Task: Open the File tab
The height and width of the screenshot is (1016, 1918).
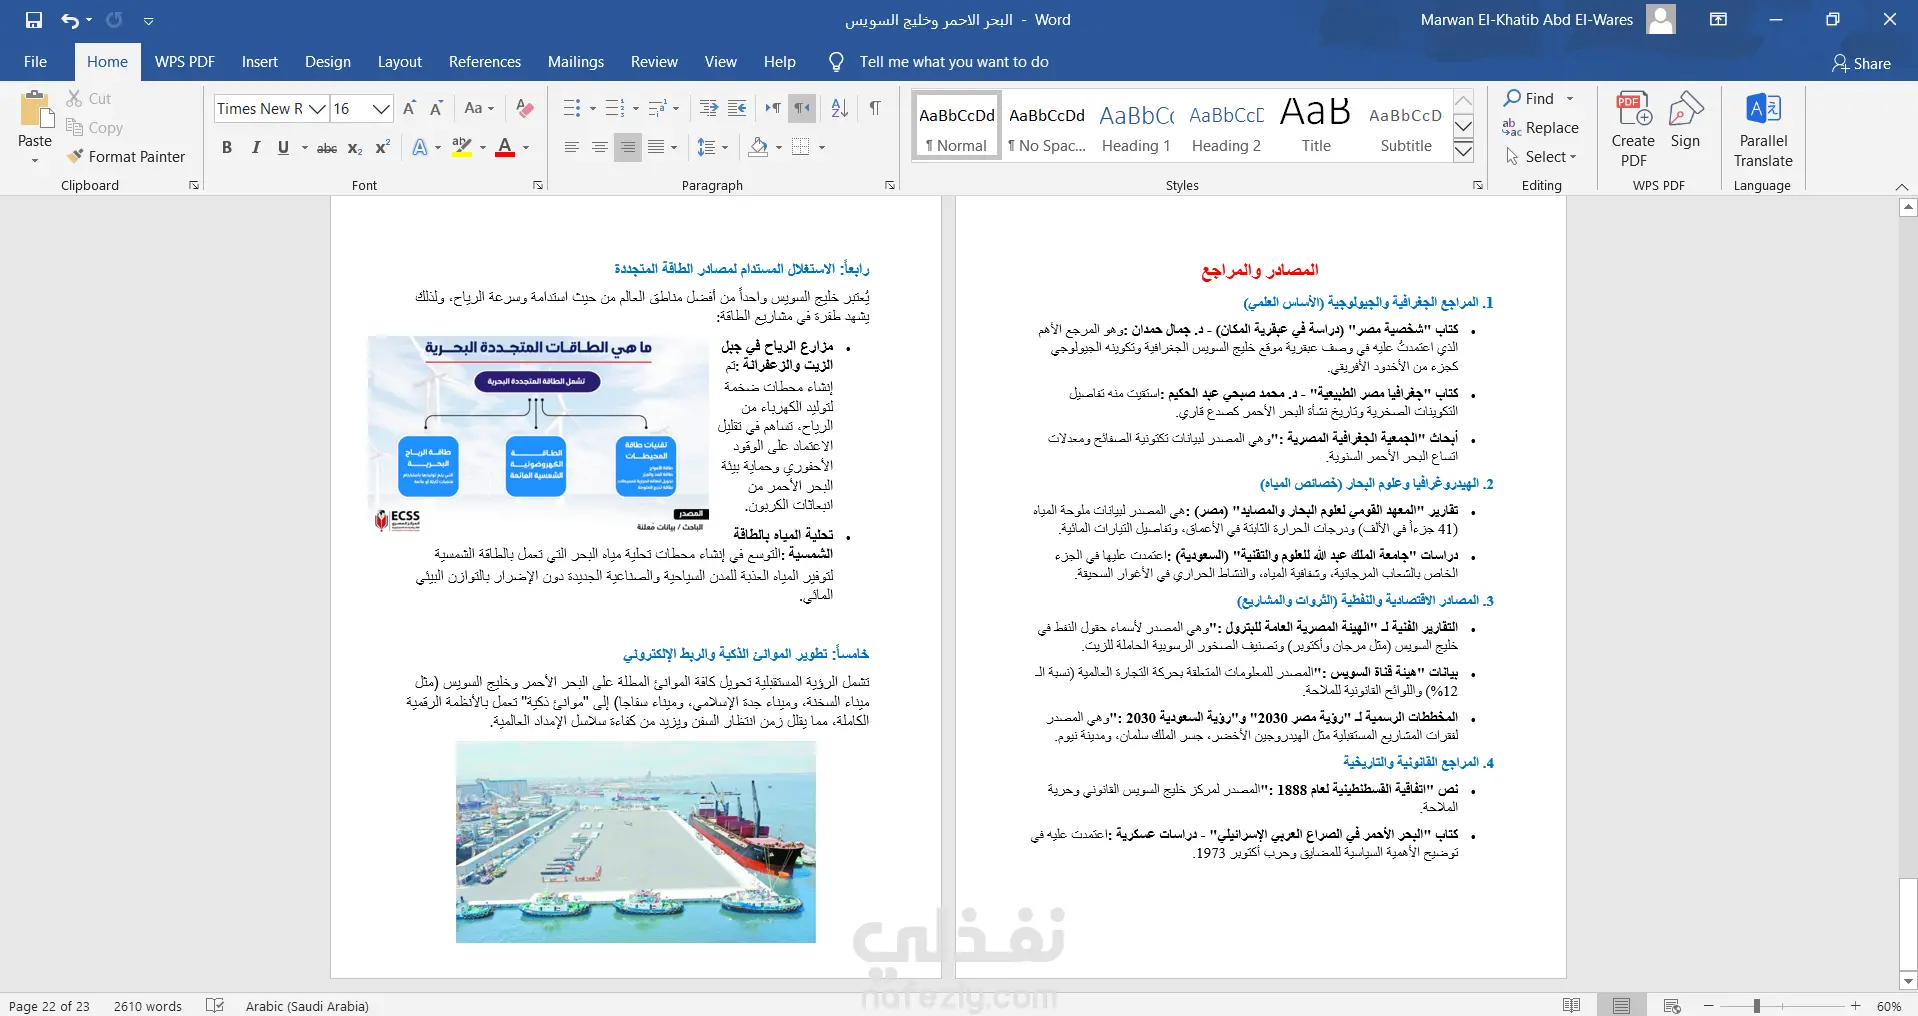Action: point(35,62)
